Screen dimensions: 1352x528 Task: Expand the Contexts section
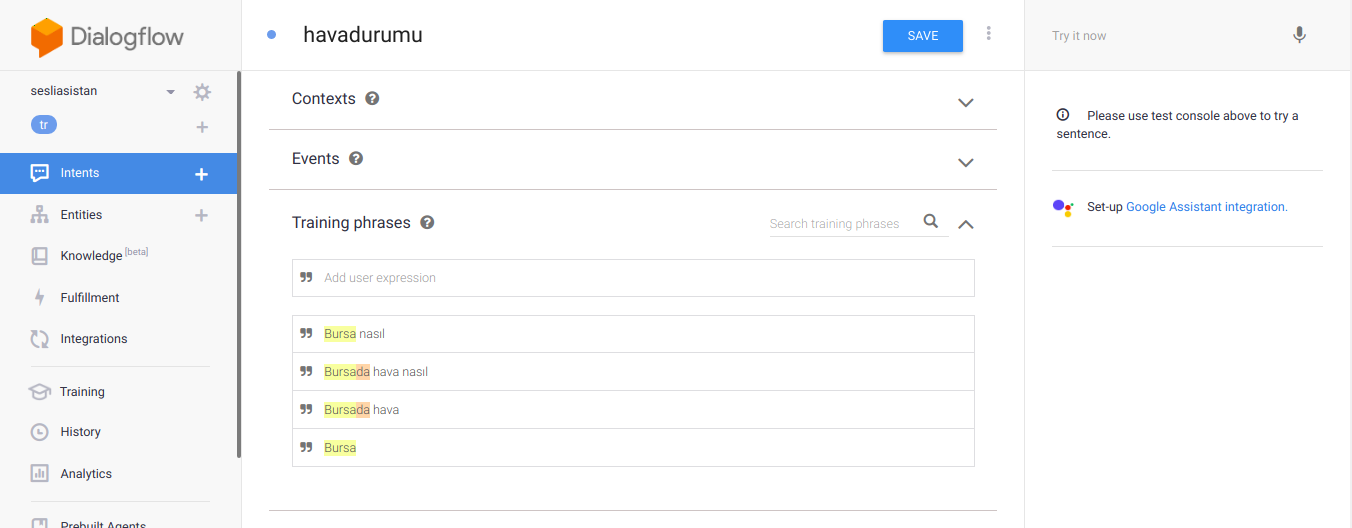965,102
